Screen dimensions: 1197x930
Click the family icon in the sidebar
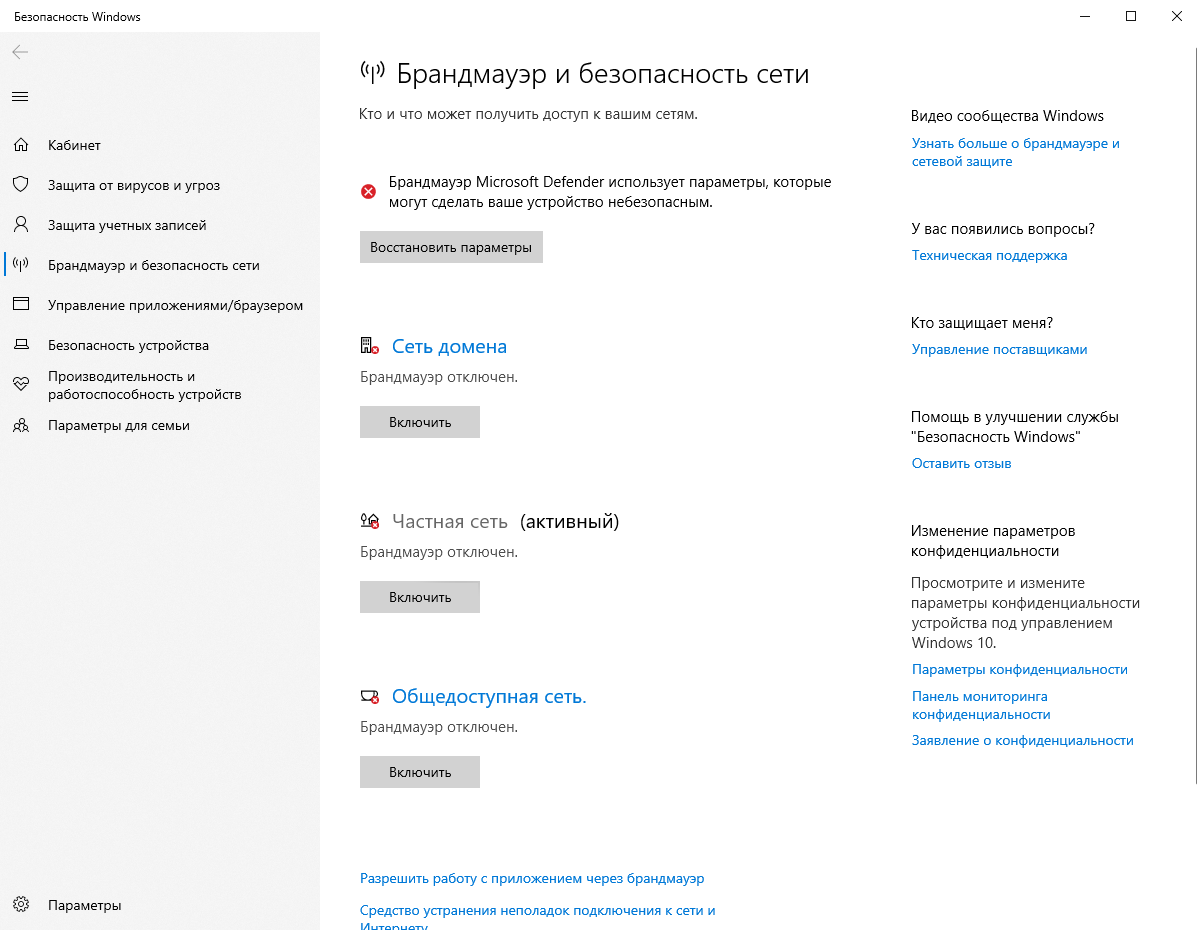21,425
